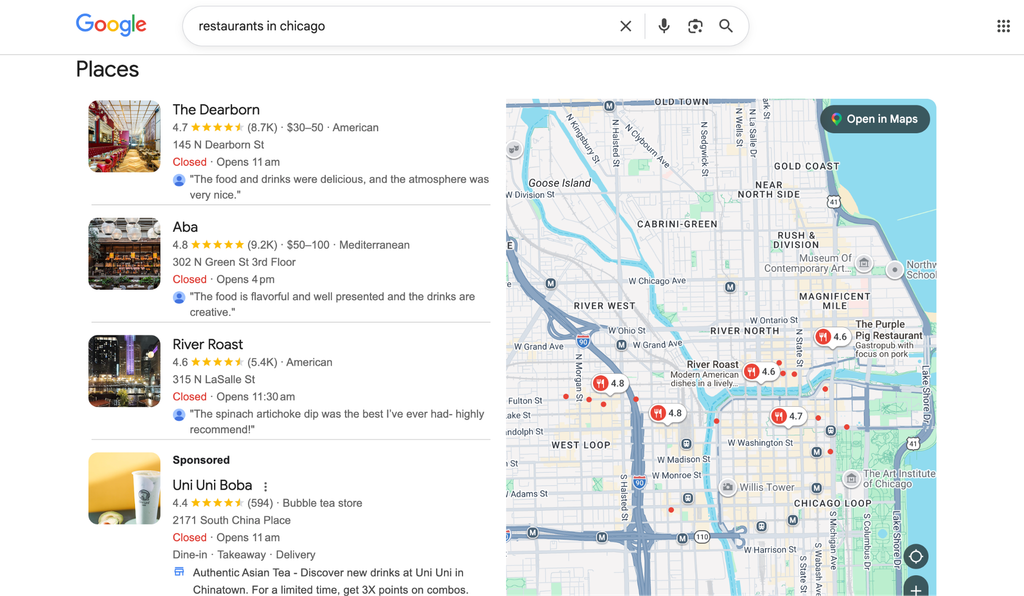Click the Sponsored label

click(x=201, y=460)
